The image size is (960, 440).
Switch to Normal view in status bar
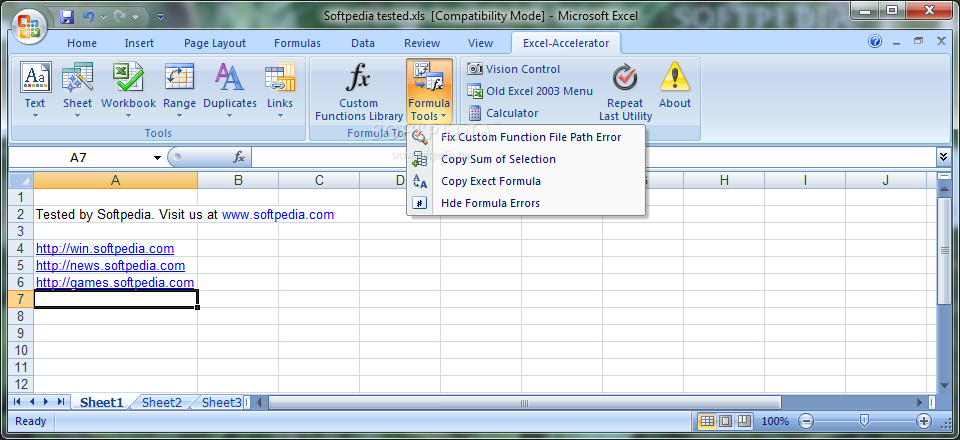707,421
